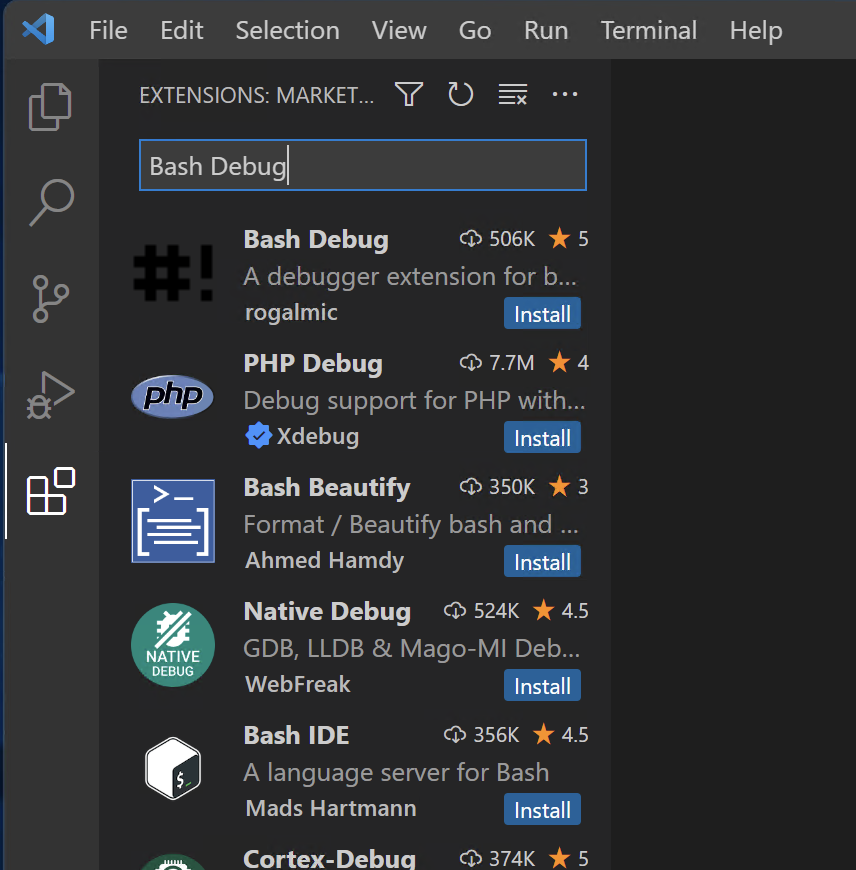The width and height of the screenshot is (856, 870).
Task: Click the Bash Beautify extension thumbnail
Action: 173,521
